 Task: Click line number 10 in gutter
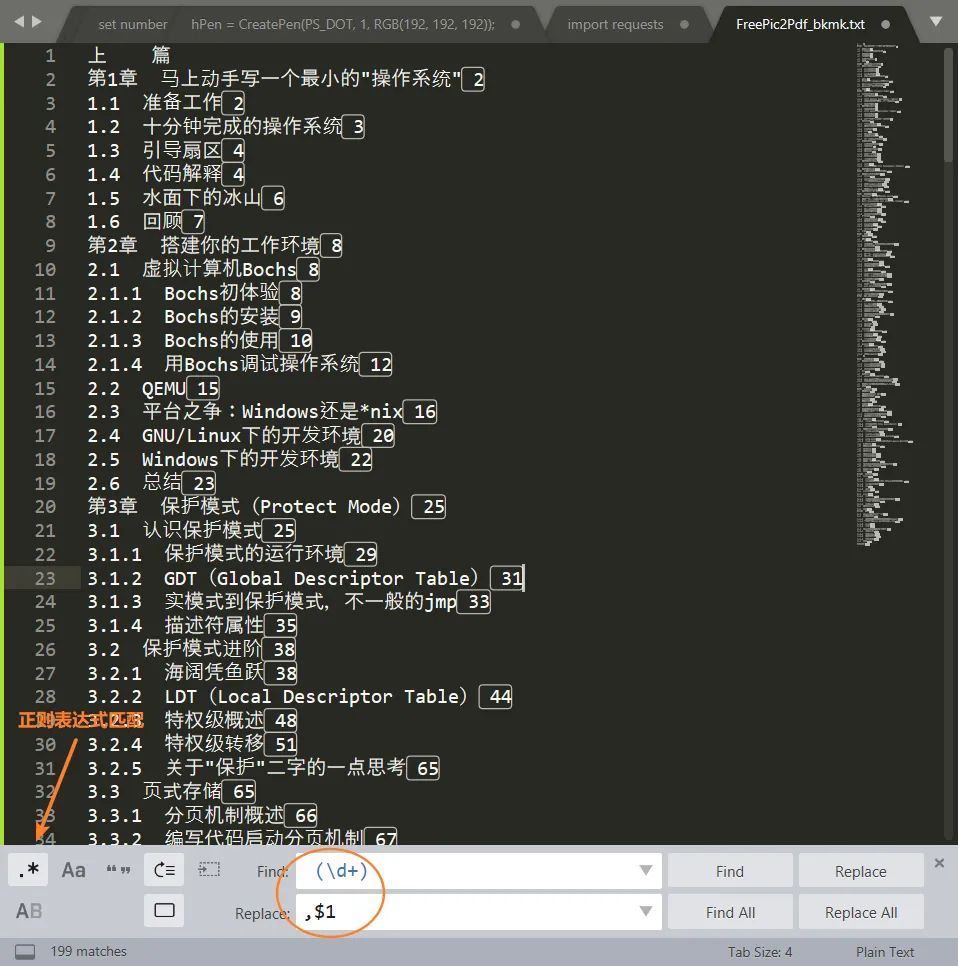[x=45, y=269]
